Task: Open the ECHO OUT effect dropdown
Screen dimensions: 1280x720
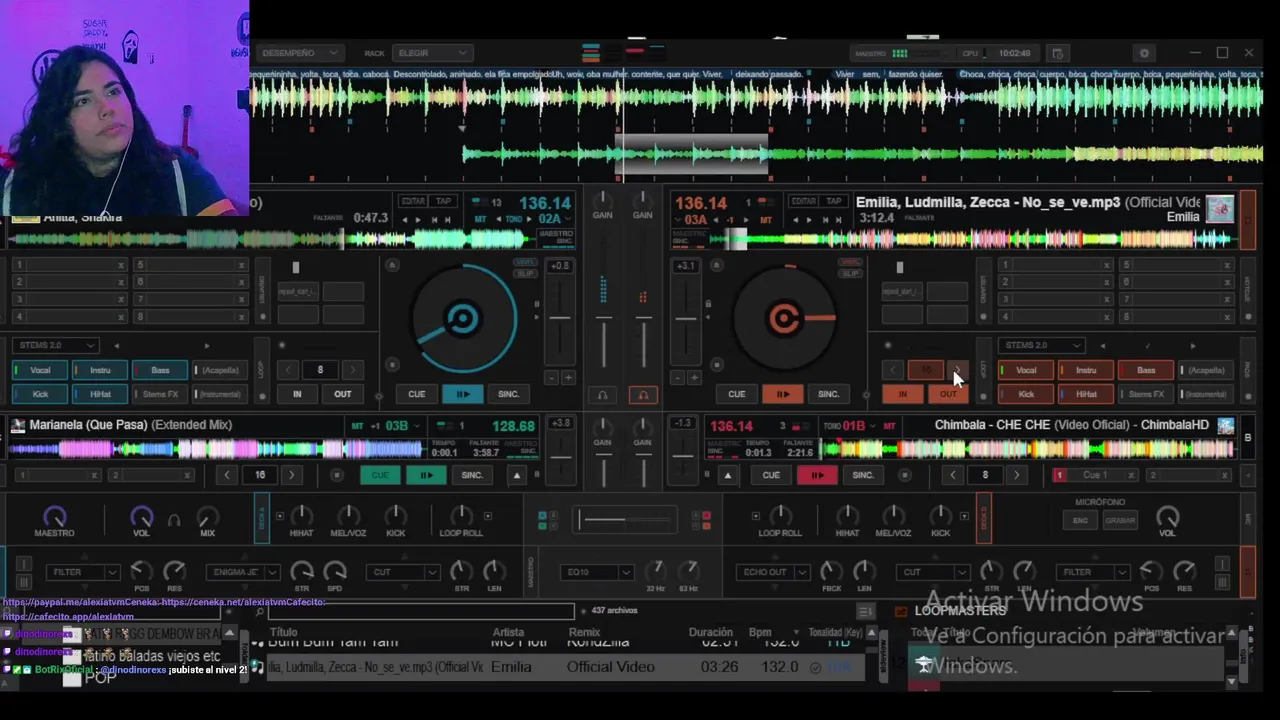Action: pos(774,572)
